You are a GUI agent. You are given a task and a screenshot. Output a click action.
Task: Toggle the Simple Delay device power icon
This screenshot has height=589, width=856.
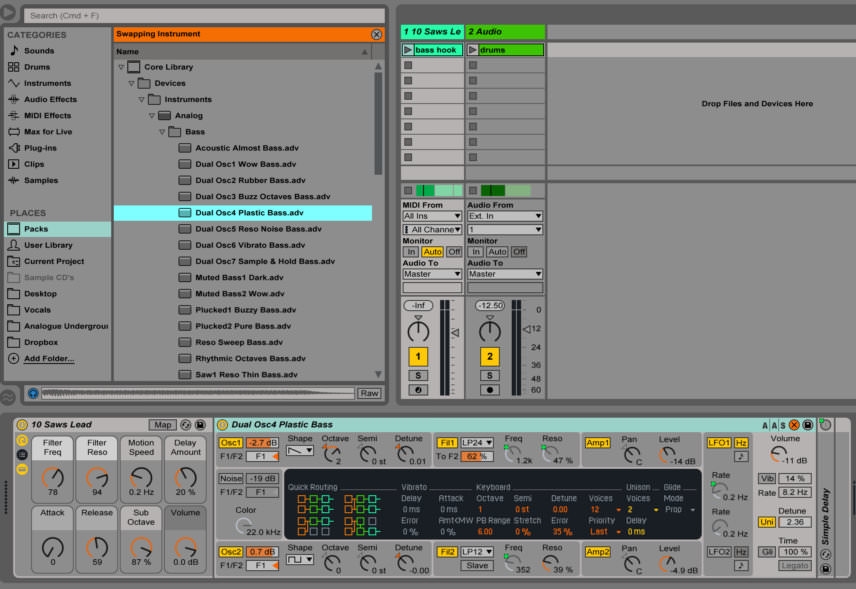coord(825,425)
